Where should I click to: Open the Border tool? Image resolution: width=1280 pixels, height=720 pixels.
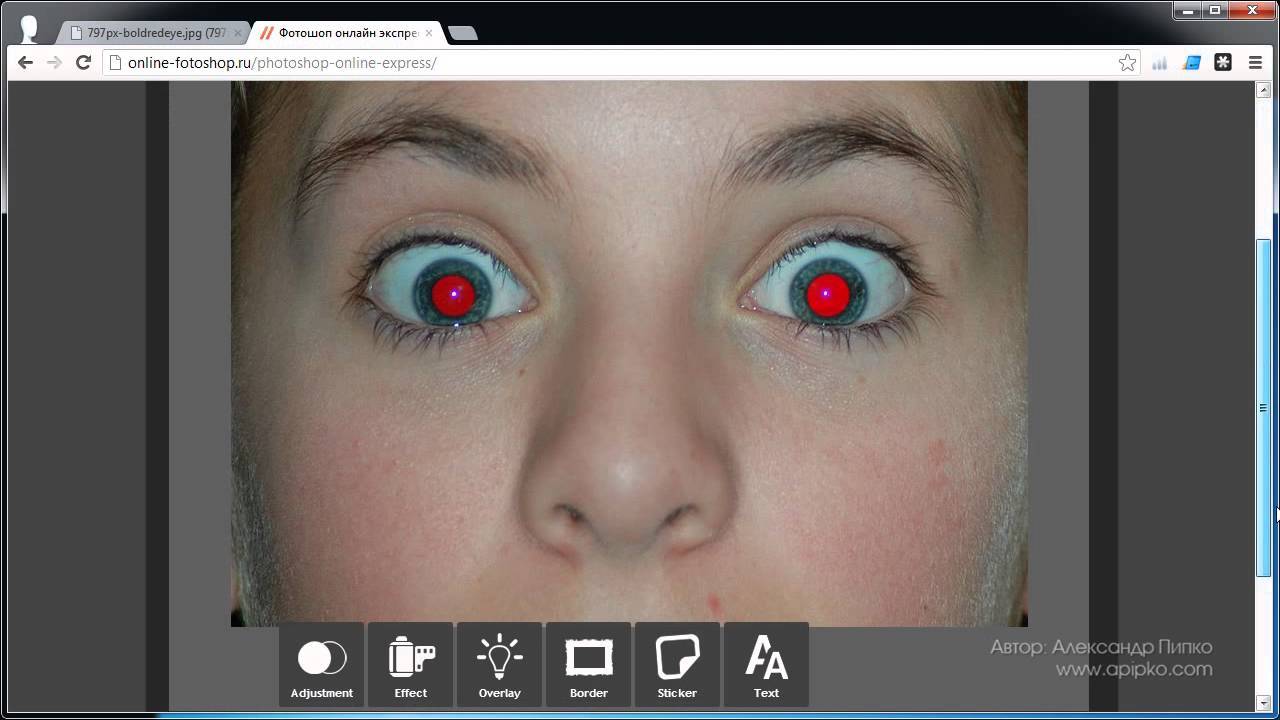588,665
